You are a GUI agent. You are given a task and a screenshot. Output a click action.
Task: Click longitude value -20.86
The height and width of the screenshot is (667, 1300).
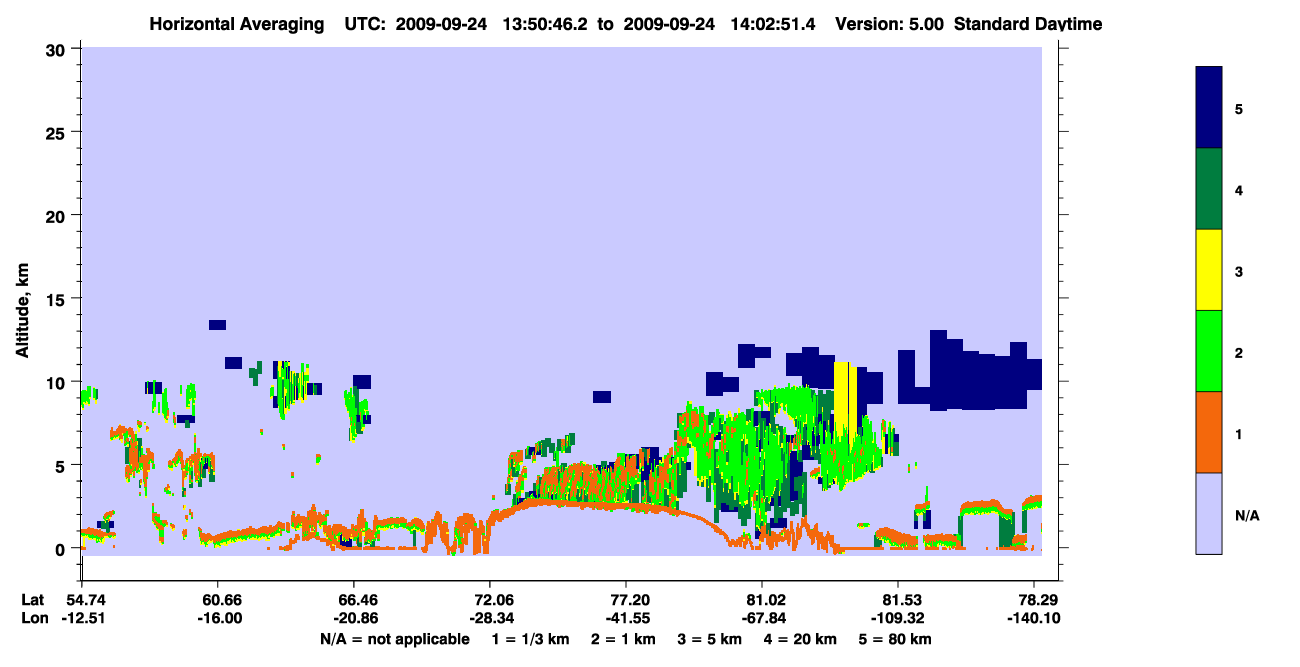pos(355,618)
